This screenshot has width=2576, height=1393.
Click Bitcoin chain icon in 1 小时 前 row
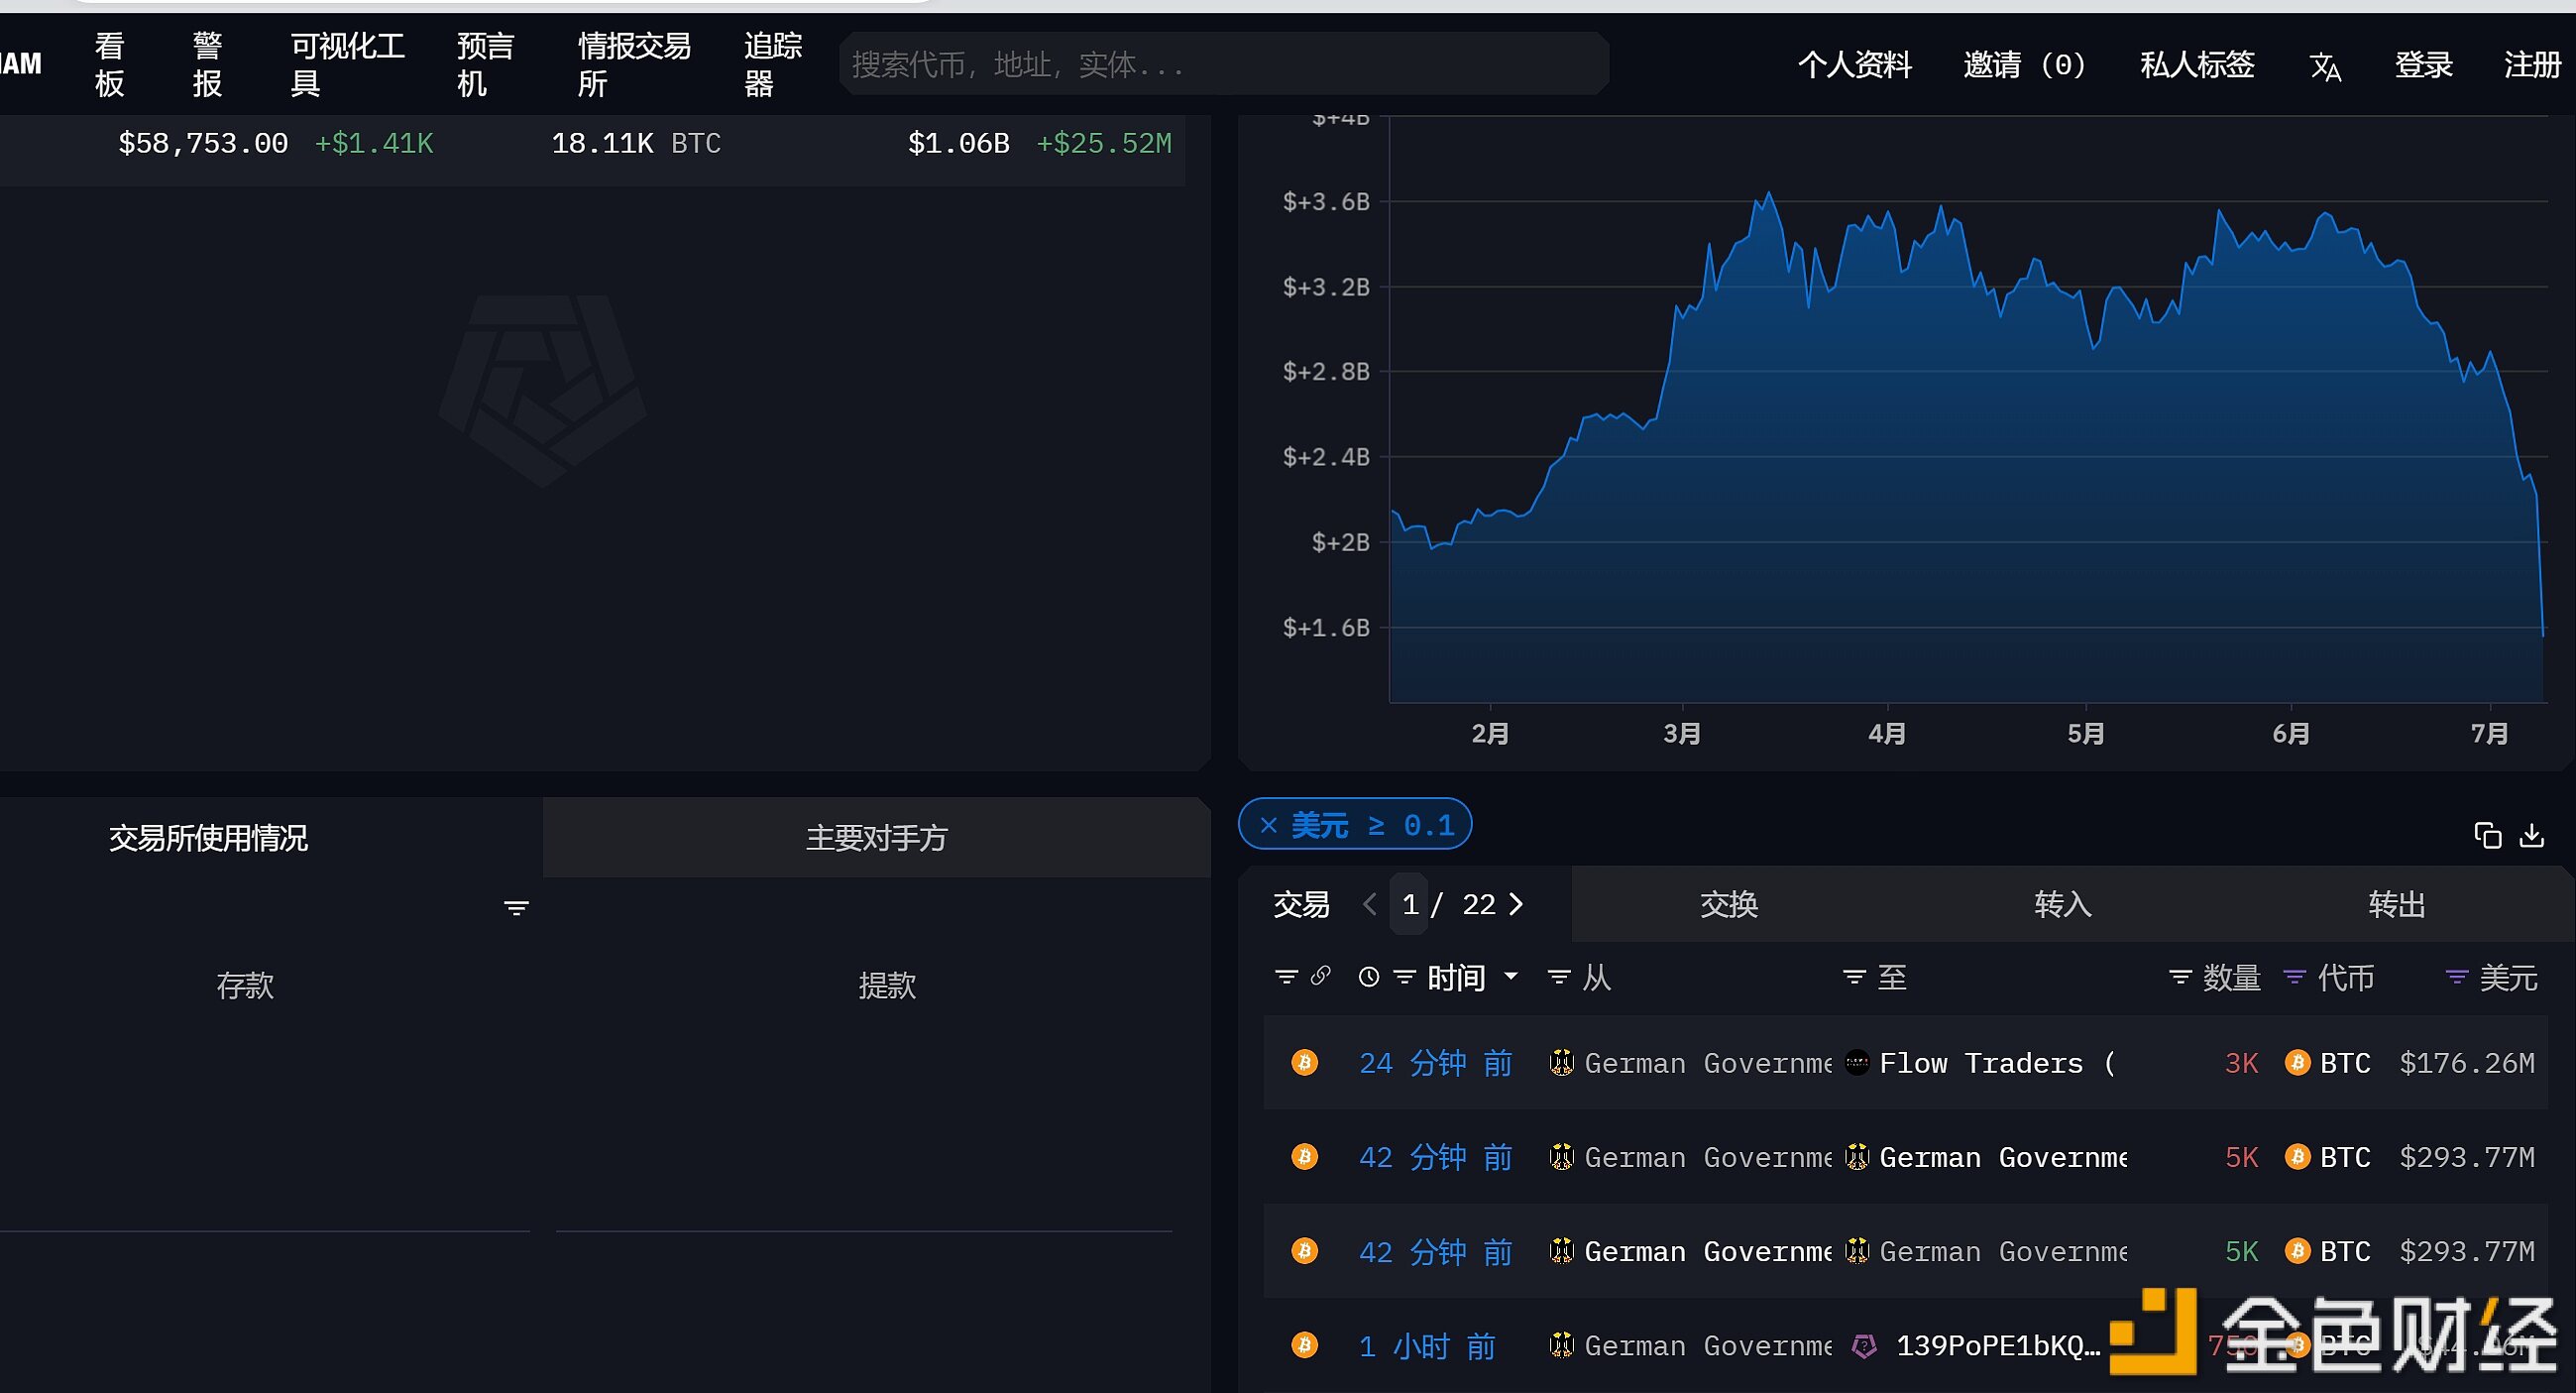click(1304, 1345)
